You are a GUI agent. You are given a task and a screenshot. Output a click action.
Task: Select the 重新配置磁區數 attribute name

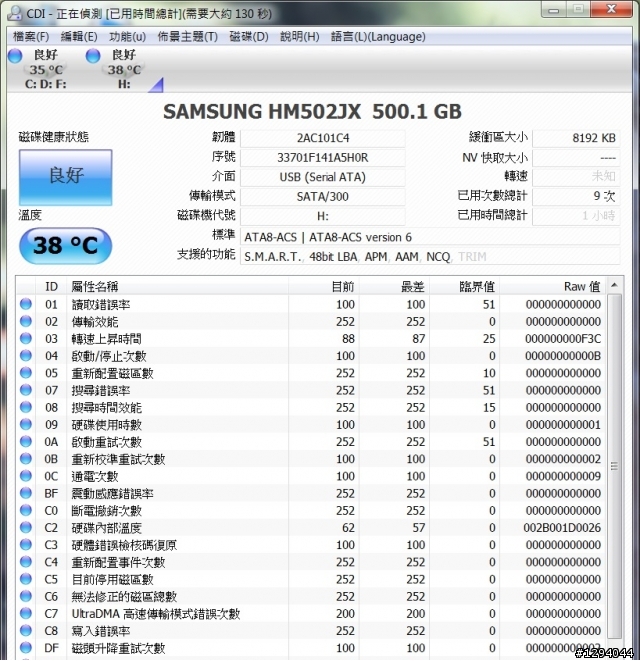pyautogui.click(x=112, y=373)
